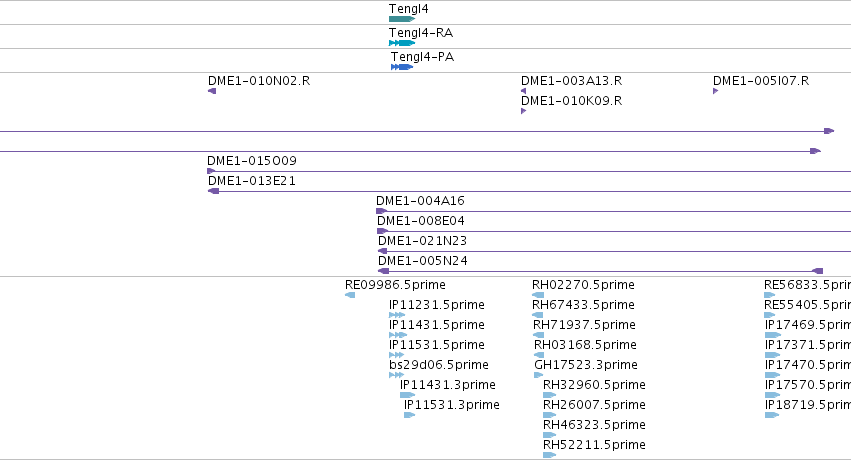Image resolution: width=851 pixels, height=460 pixels.
Task: Click the RE09986.5prime label
Action: 395,285
